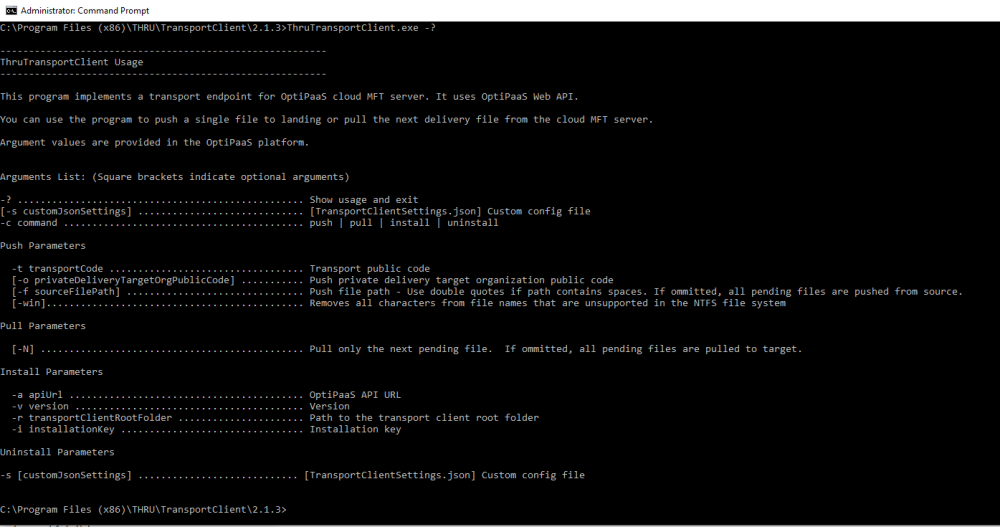Click the Command Prompt icon in title bar
This screenshot has height=527, width=1000.
10,9
